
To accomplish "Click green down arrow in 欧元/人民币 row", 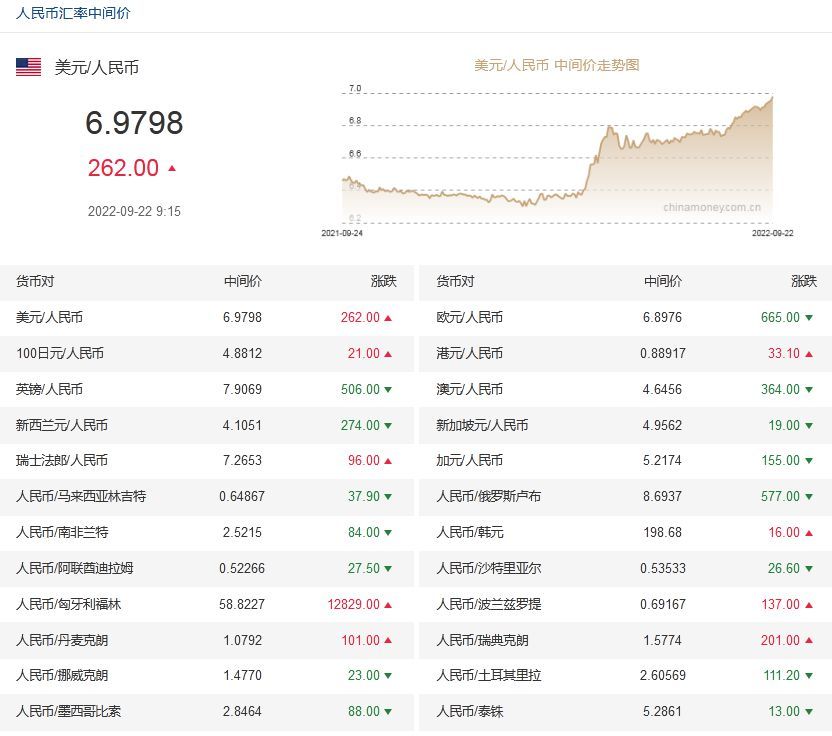I will pyautogui.click(x=808, y=318).
